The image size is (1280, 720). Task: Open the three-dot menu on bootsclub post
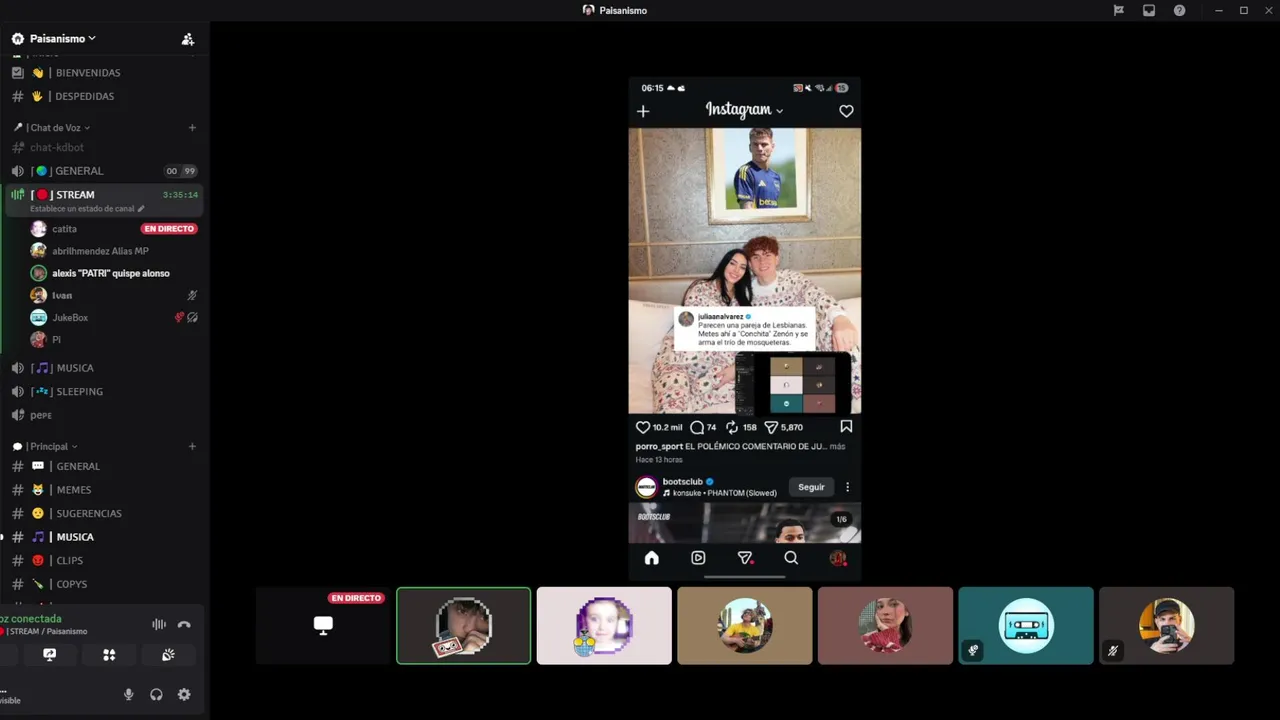(x=847, y=487)
